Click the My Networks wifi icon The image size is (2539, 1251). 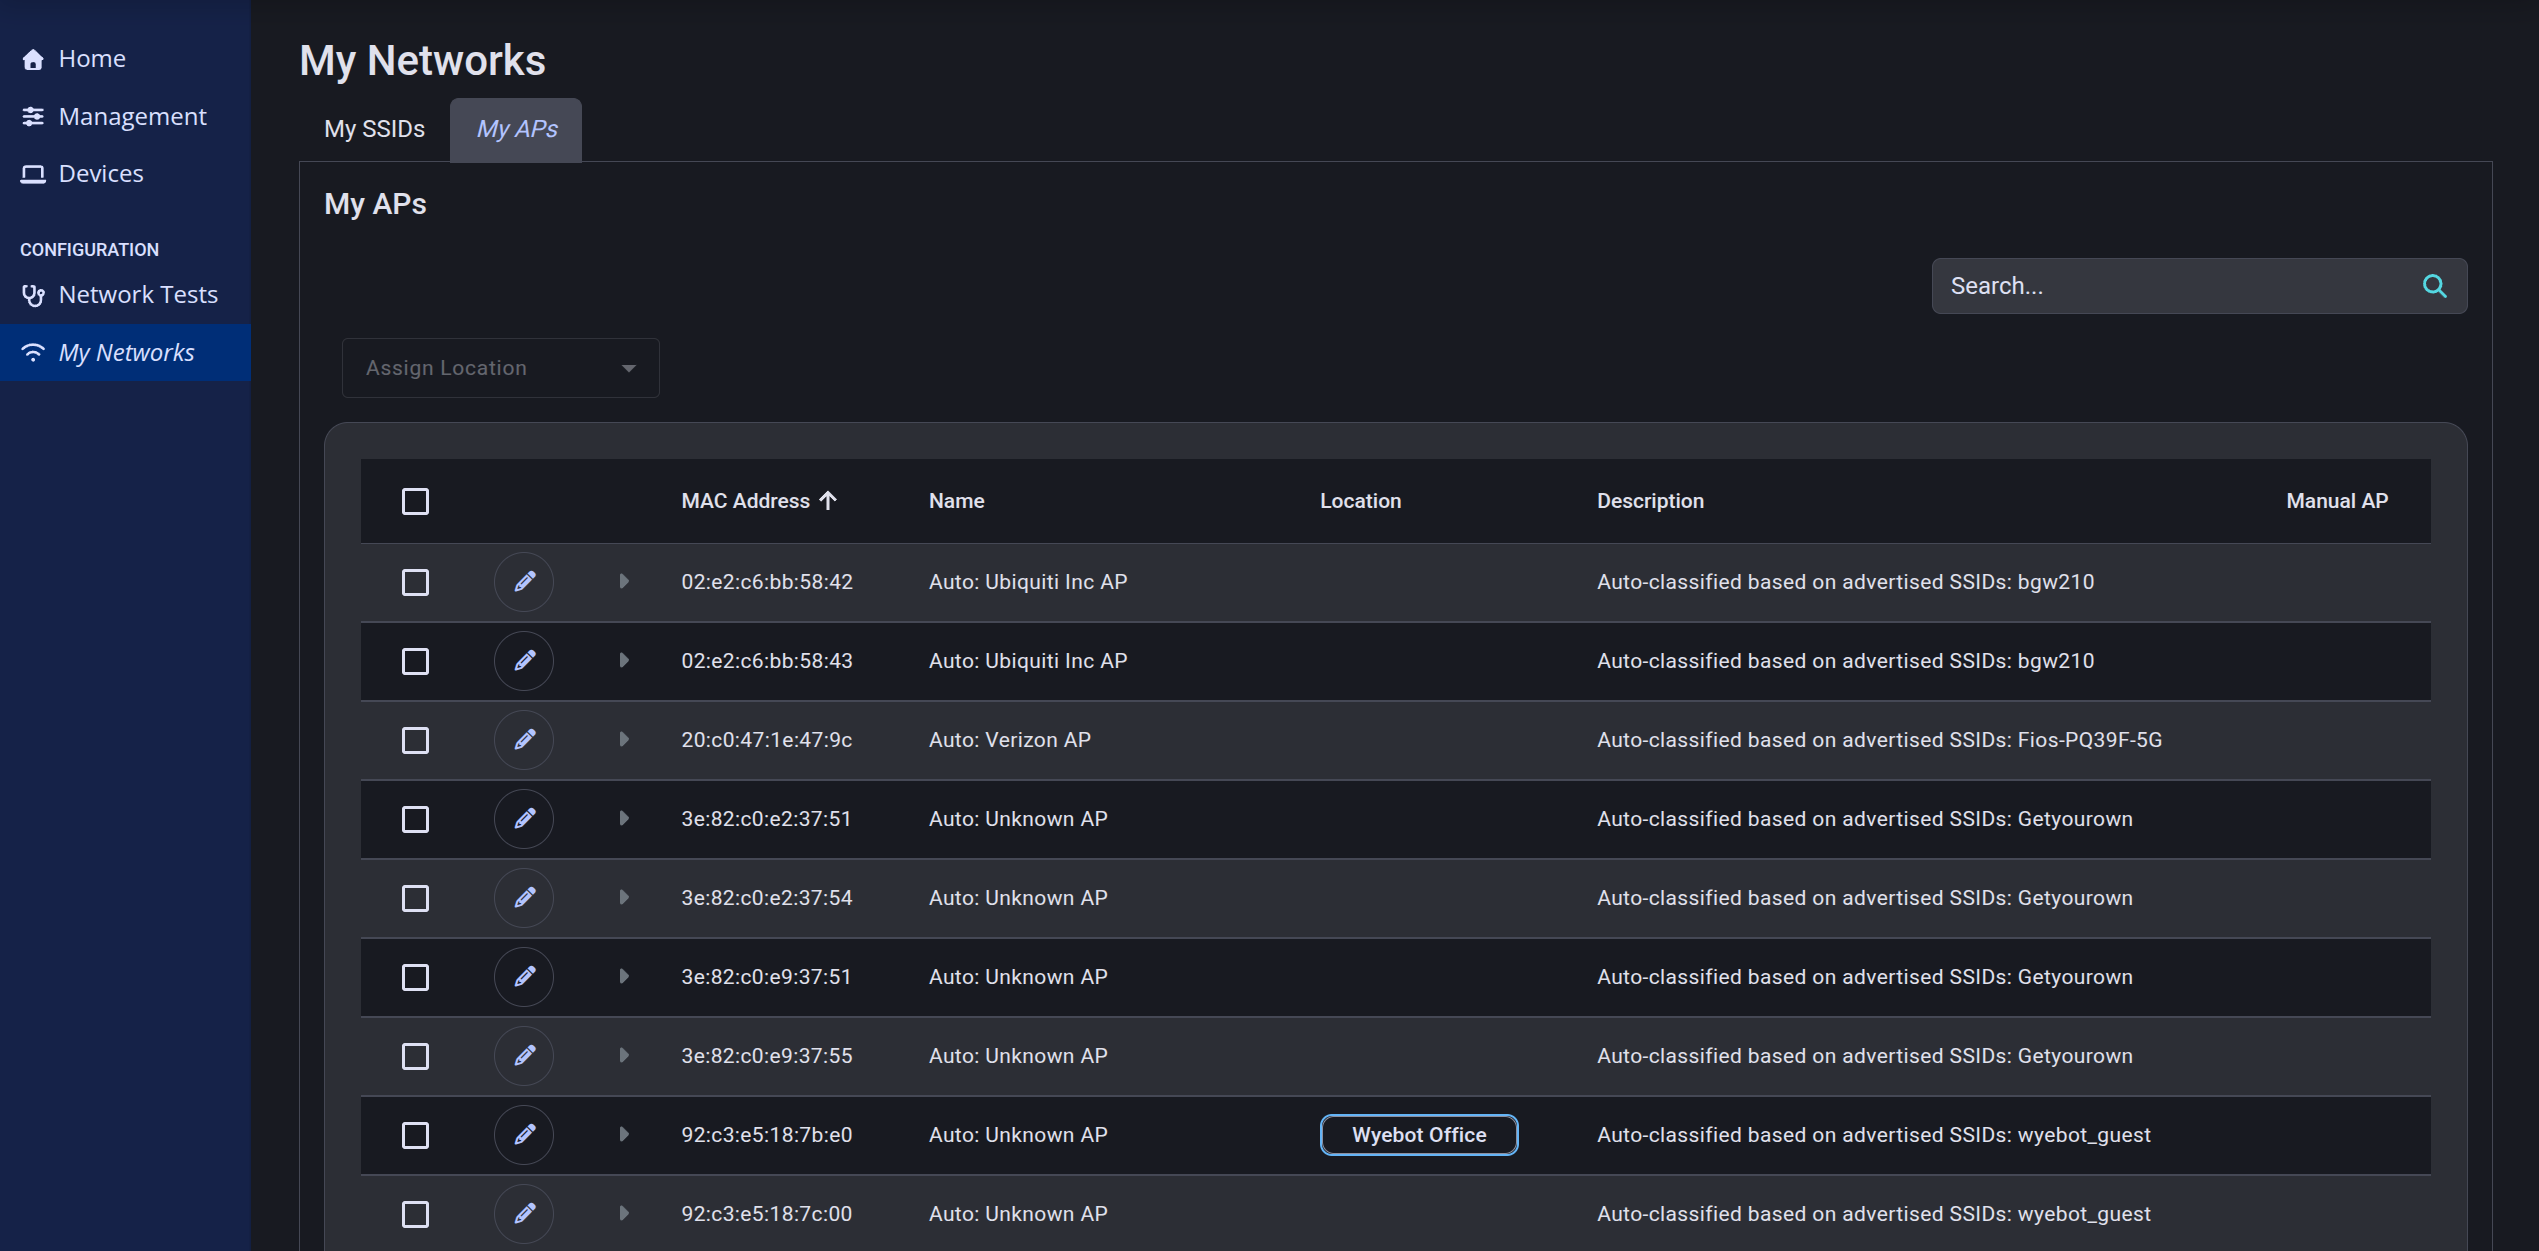pos(33,352)
